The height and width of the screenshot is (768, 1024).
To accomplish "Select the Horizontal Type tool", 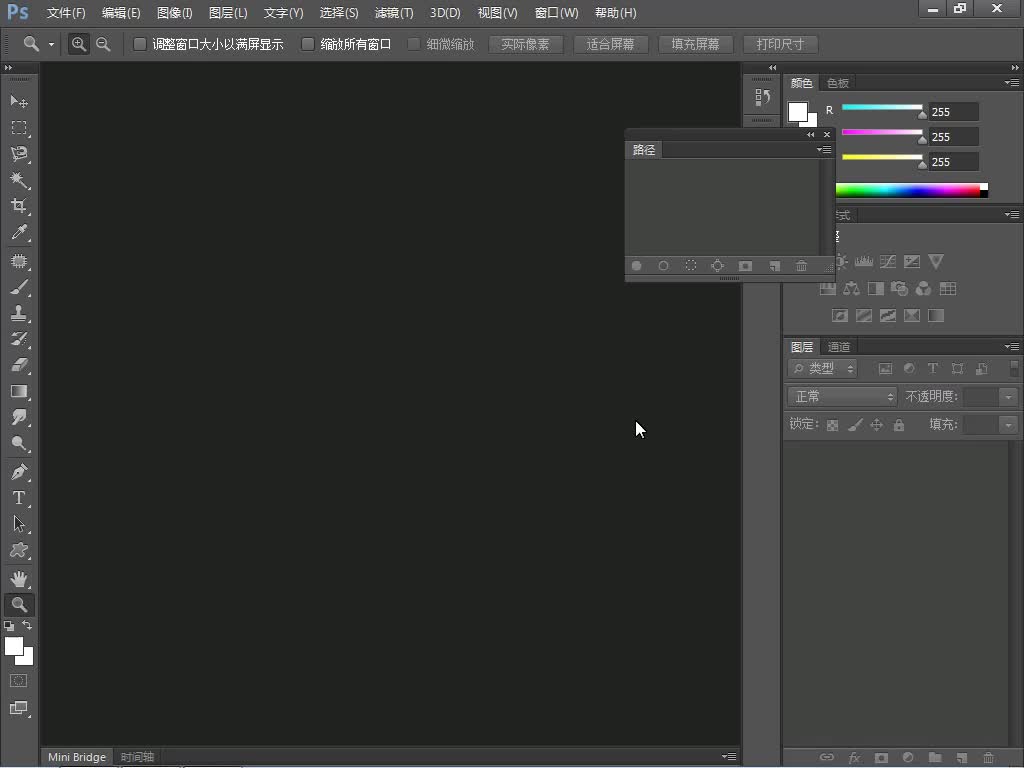I will tap(19, 498).
